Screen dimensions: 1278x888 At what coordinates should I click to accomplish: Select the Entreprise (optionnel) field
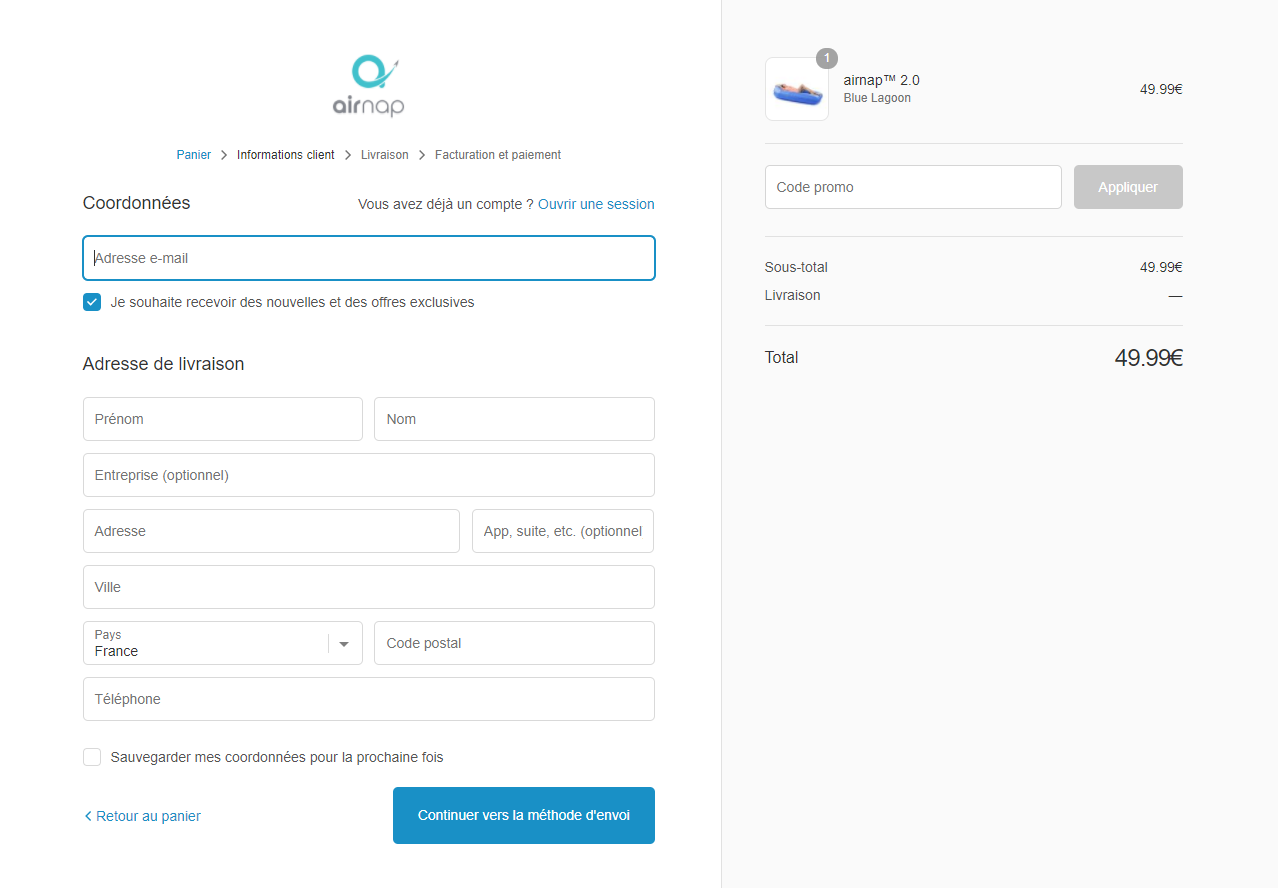(369, 475)
